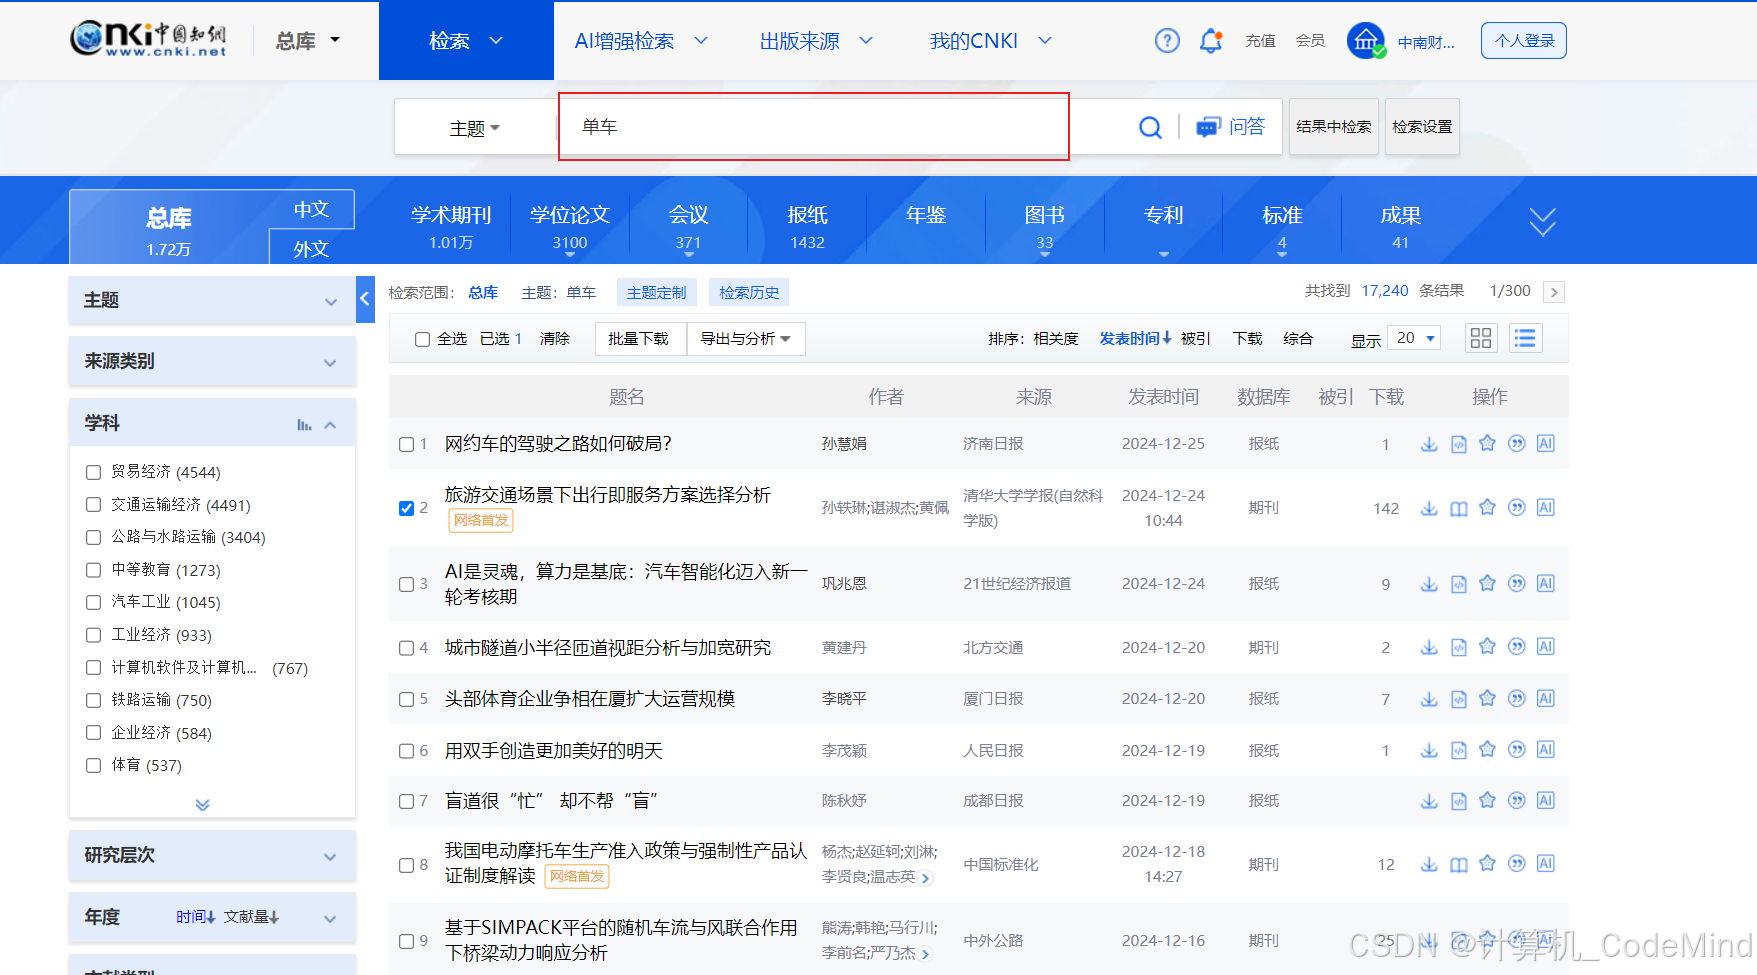This screenshot has height=975, width=1757.
Task: Toggle the 全选 select-all checkbox
Action: [x=422, y=339]
